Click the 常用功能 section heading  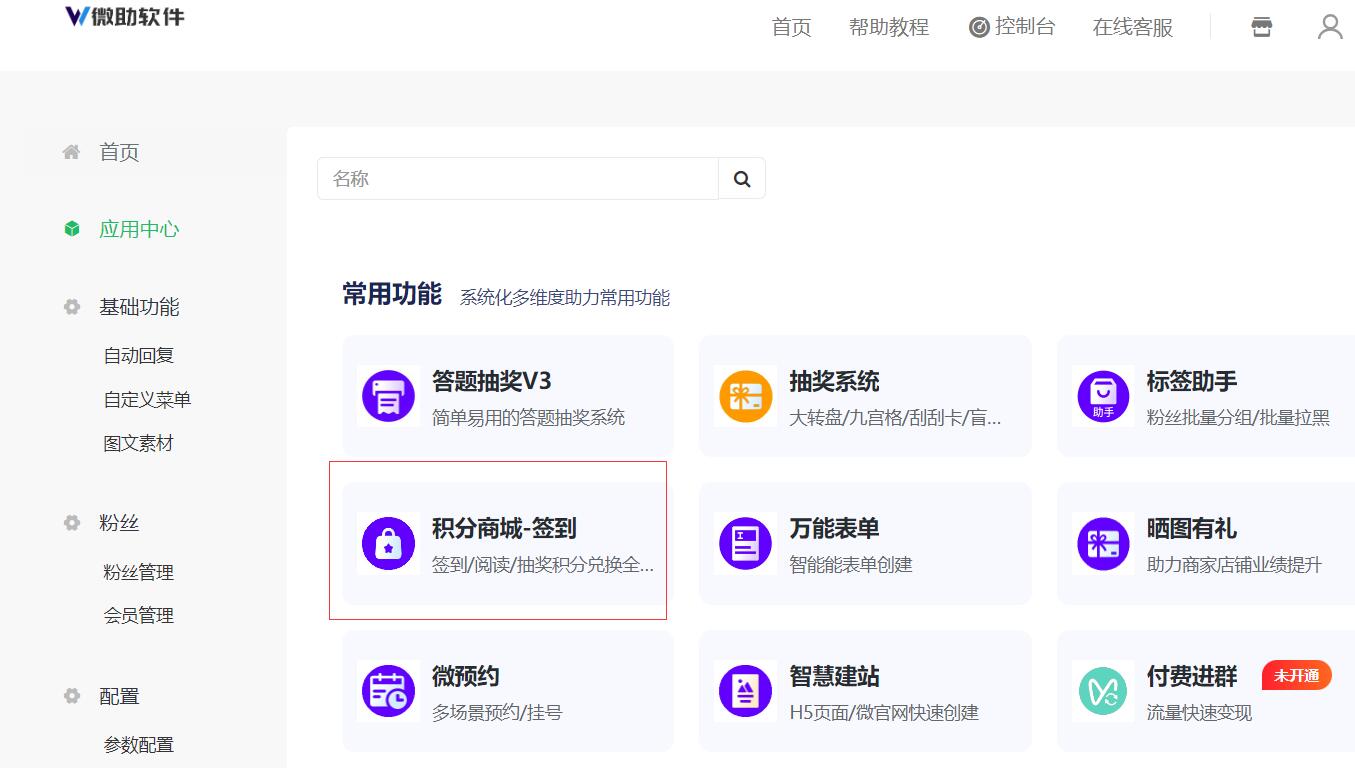392,293
